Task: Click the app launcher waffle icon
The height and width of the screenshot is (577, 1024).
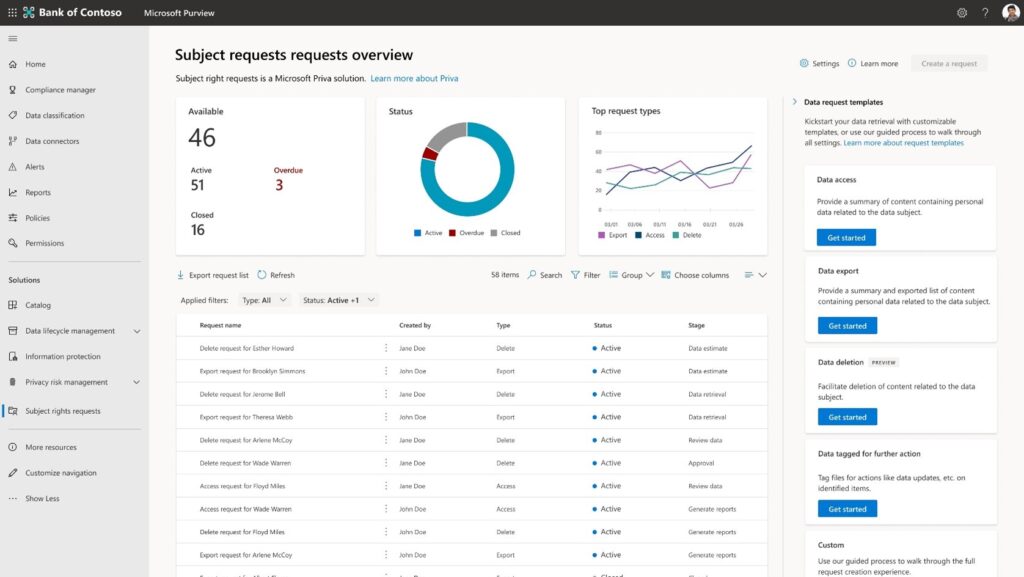Action: pyautogui.click(x=11, y=12)
